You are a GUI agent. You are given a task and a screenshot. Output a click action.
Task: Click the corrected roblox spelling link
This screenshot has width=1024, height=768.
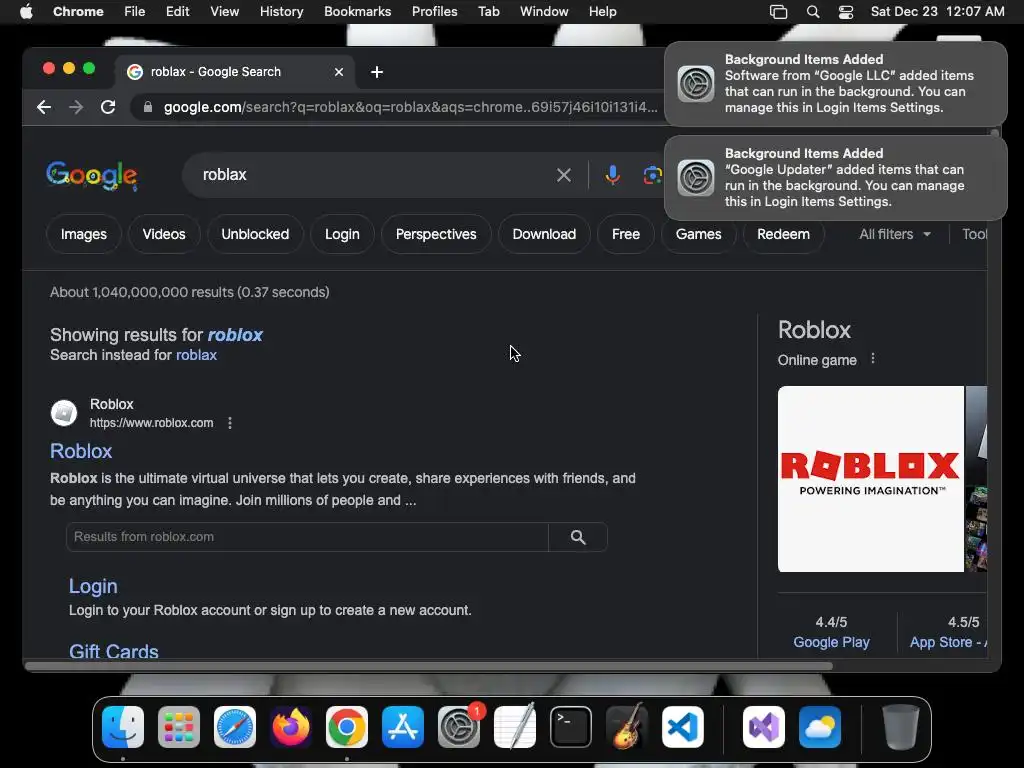[x=235, y=335]
